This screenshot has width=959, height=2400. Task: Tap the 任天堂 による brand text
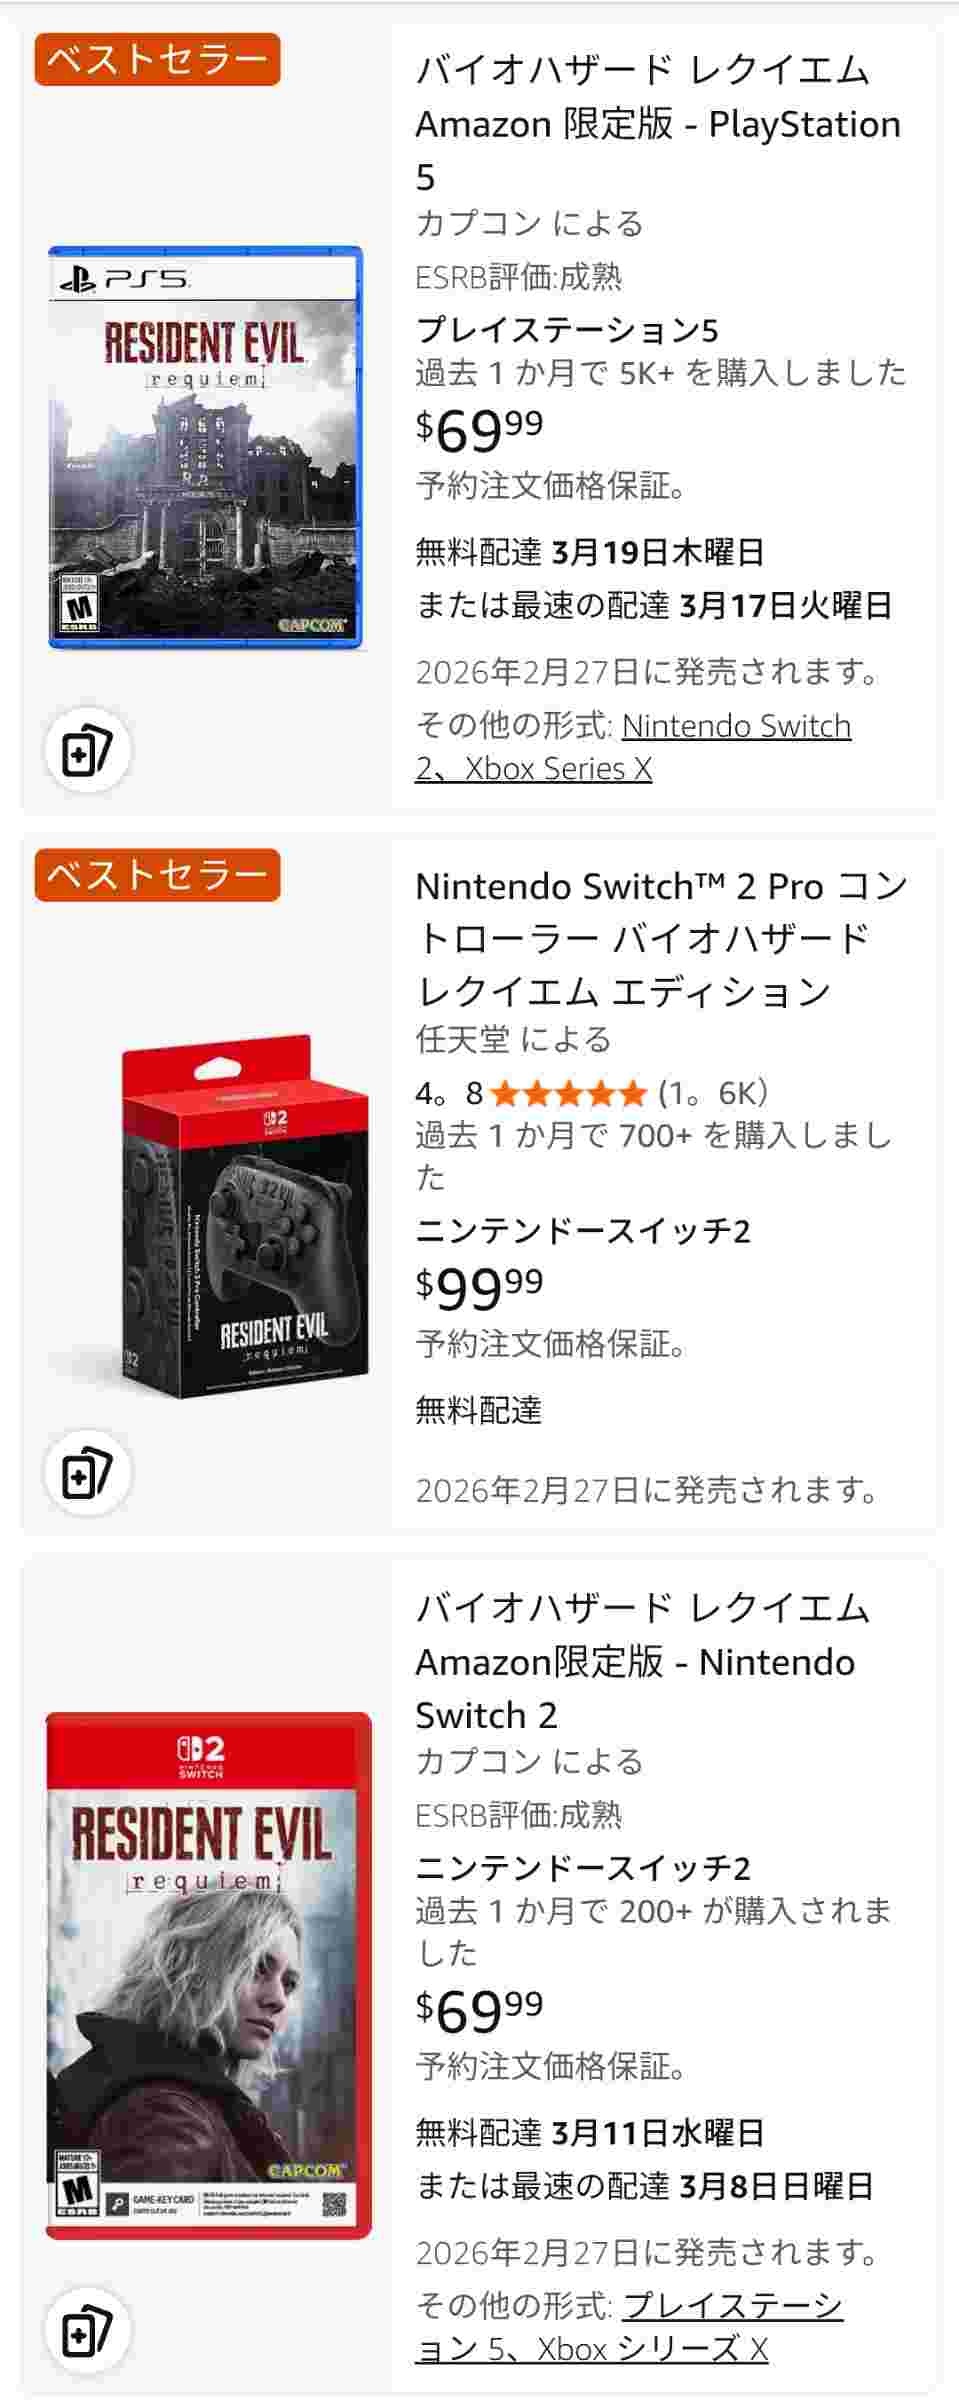[x=513, y=1040]
